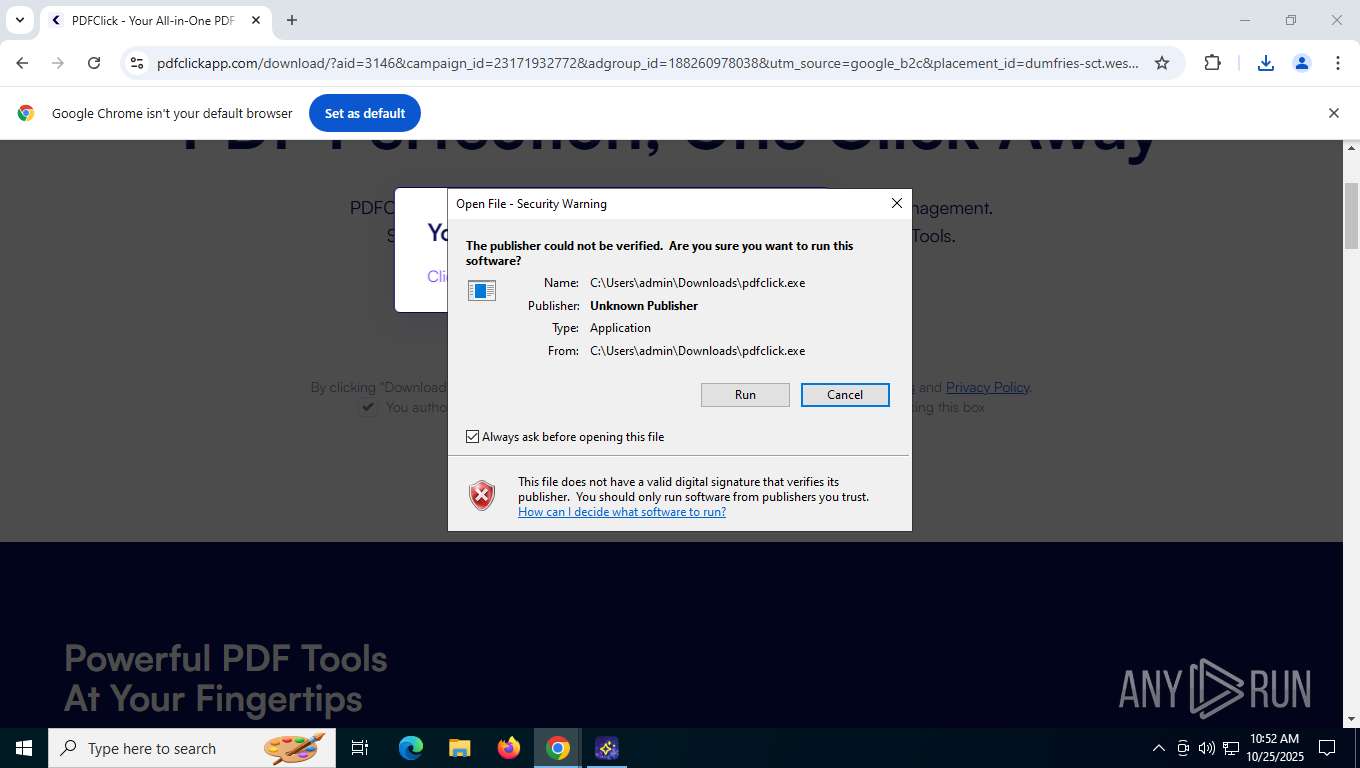Open How can I decide what software link

click(x=622, y=512)
